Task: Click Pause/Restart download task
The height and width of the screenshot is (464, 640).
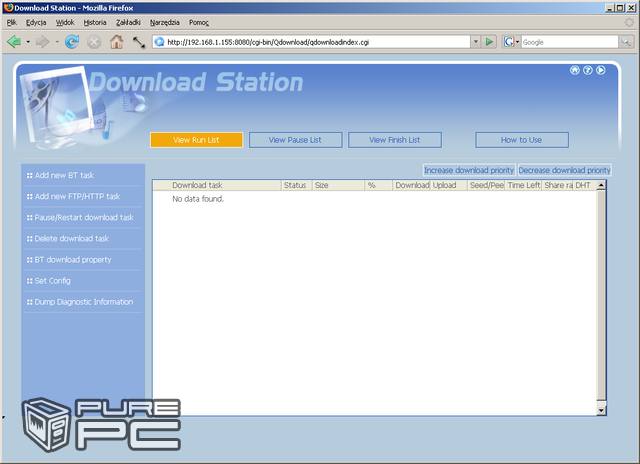Action: [x=83, y=218]
